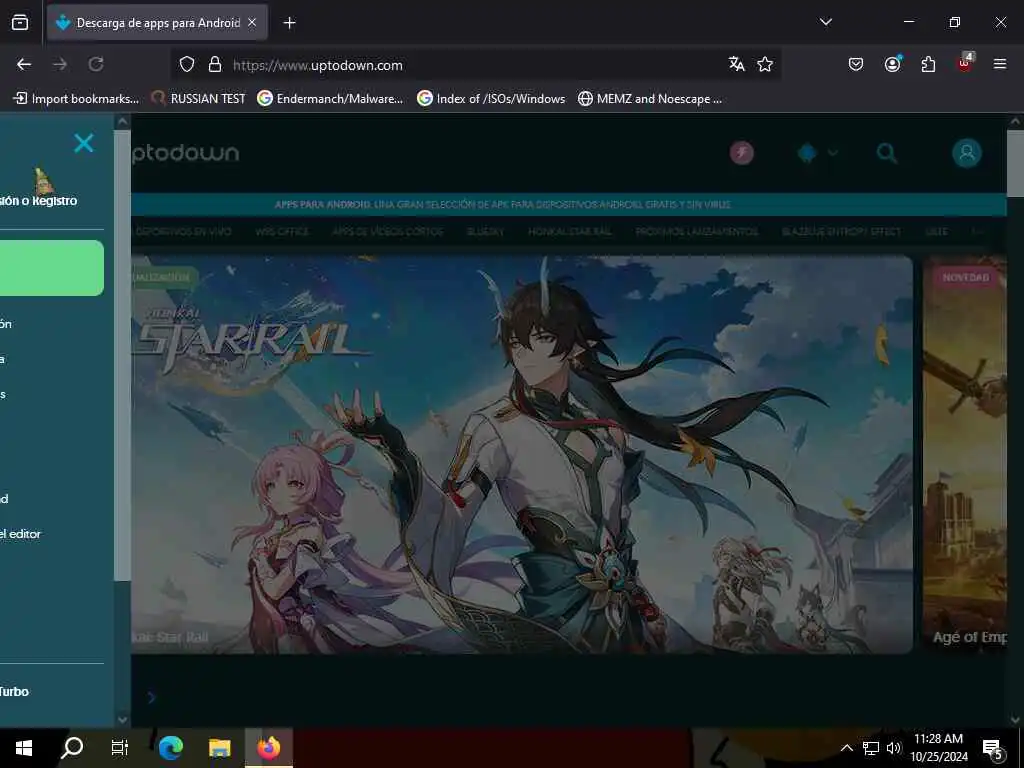The width and height of the screenshot is (1024, 768).
Task: Open "BlazBlue Entropy Effect" topic link
Action: coord(841,232)
